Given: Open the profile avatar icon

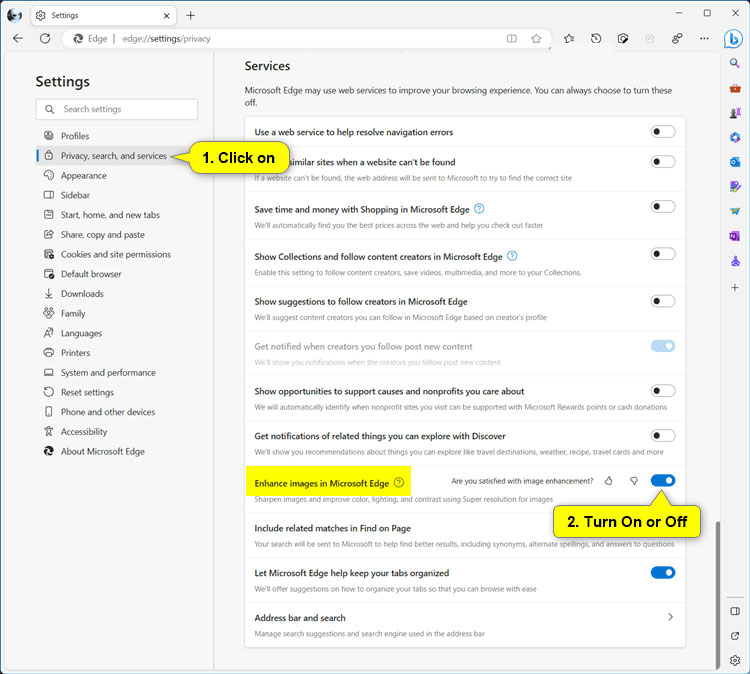Looking at the screenshot, I should [x=14, y=15].
